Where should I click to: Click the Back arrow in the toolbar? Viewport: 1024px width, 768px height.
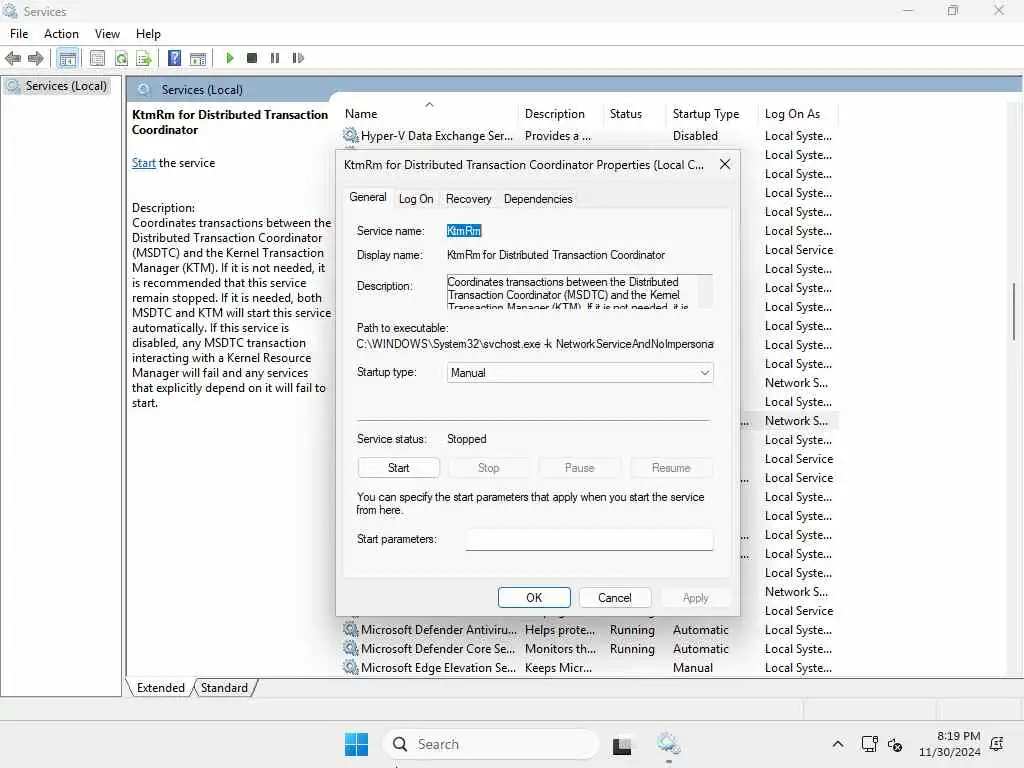click(13, 58)
